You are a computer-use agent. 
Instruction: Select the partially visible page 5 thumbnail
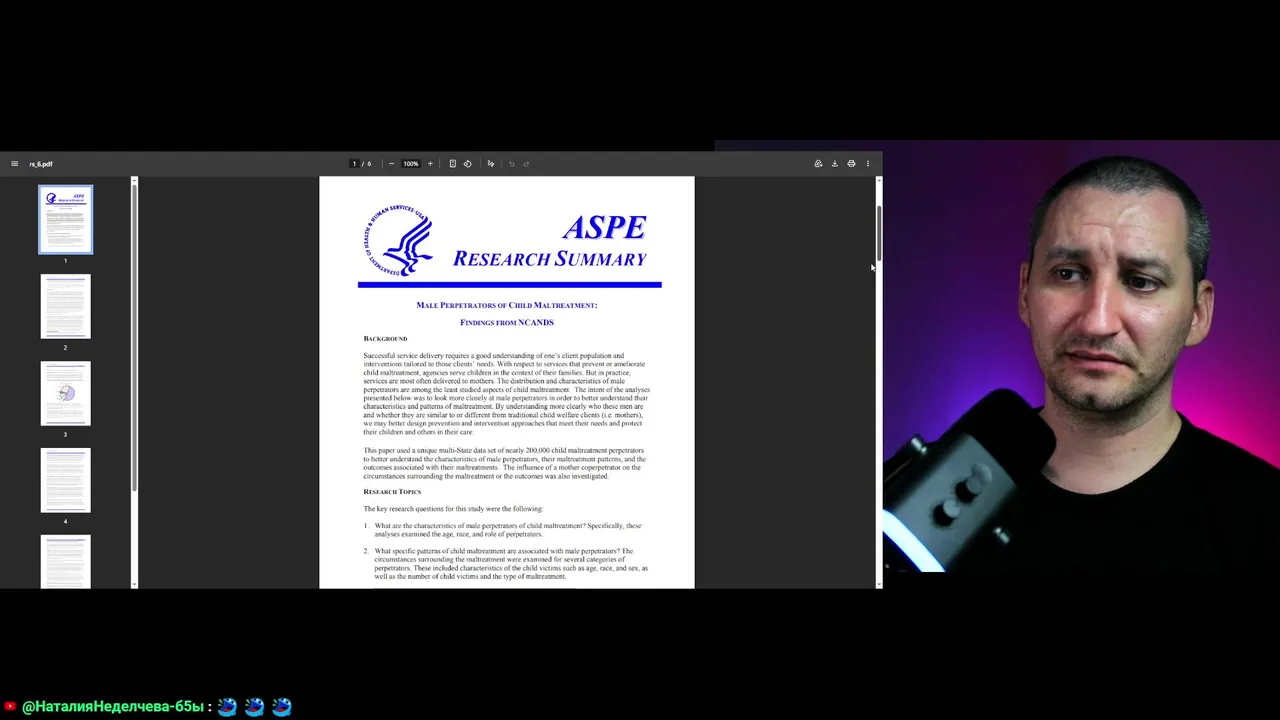65,562
